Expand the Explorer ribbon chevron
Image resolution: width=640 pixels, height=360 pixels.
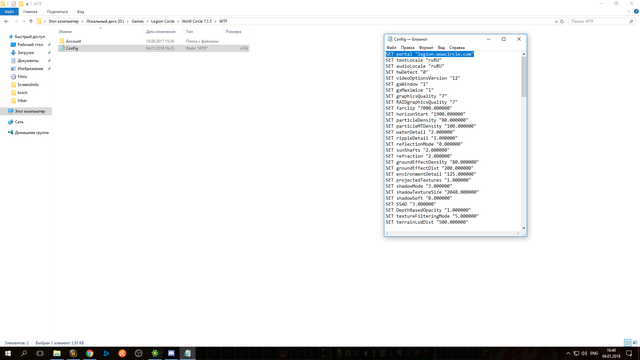pyautogui.click(x=629, y=11)
